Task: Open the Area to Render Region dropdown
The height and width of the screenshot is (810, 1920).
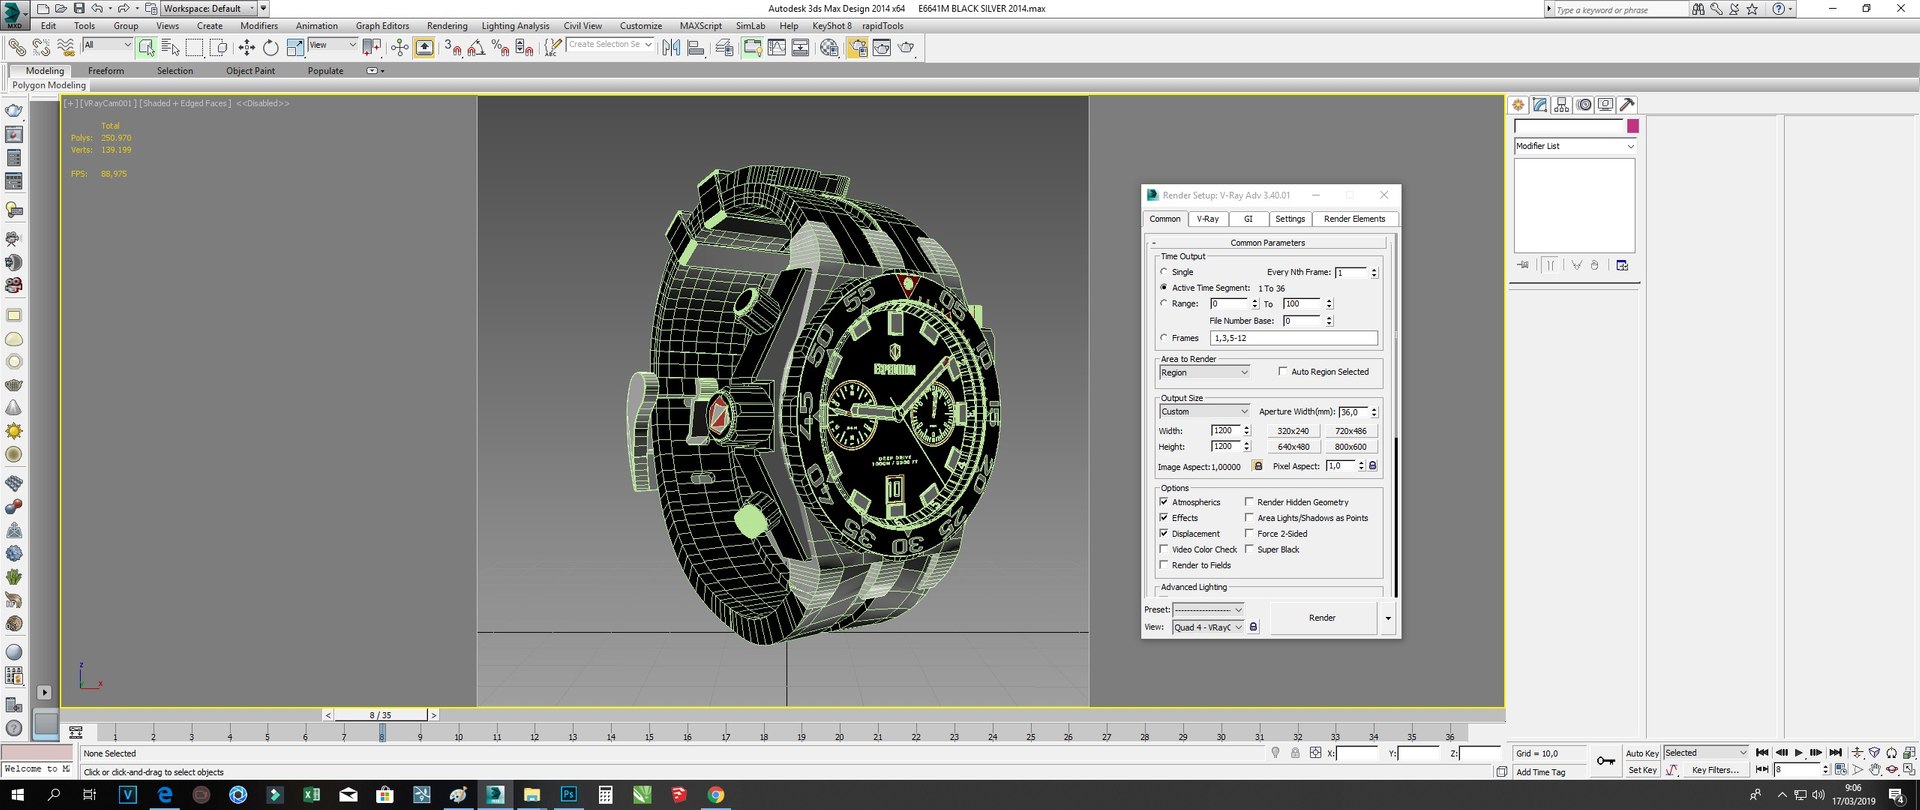Action: pyautogui.click(x=1204, y=372)
